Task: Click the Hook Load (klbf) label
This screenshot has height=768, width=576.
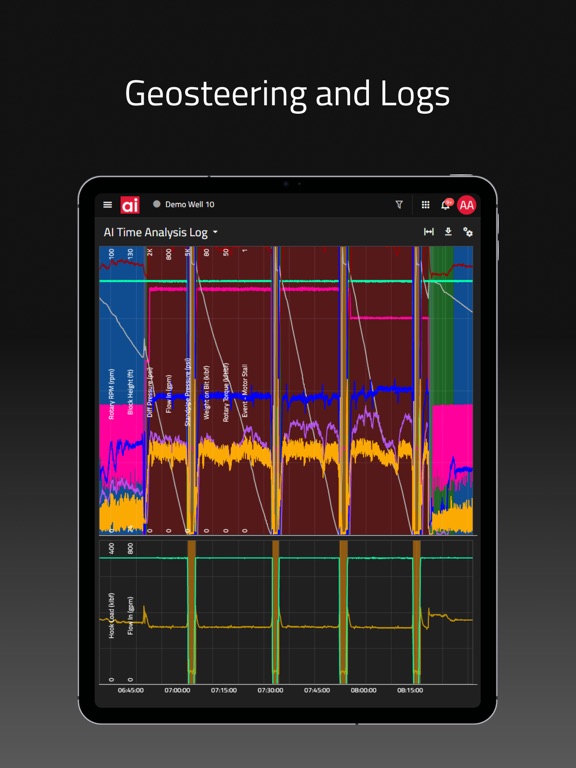Action: click(x=112, y=615)
